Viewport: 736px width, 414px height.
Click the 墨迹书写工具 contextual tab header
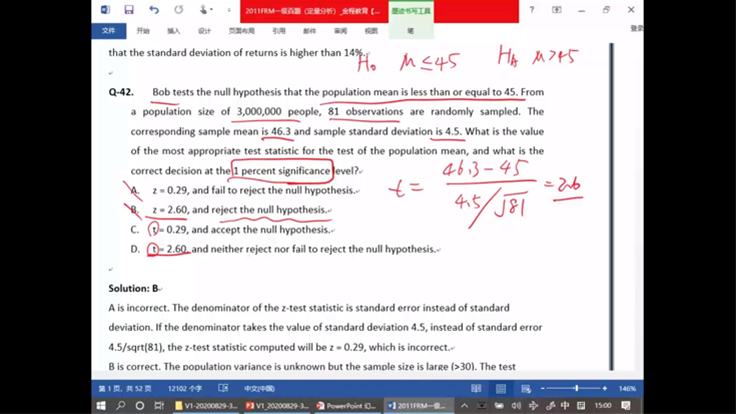click(411, 11)
